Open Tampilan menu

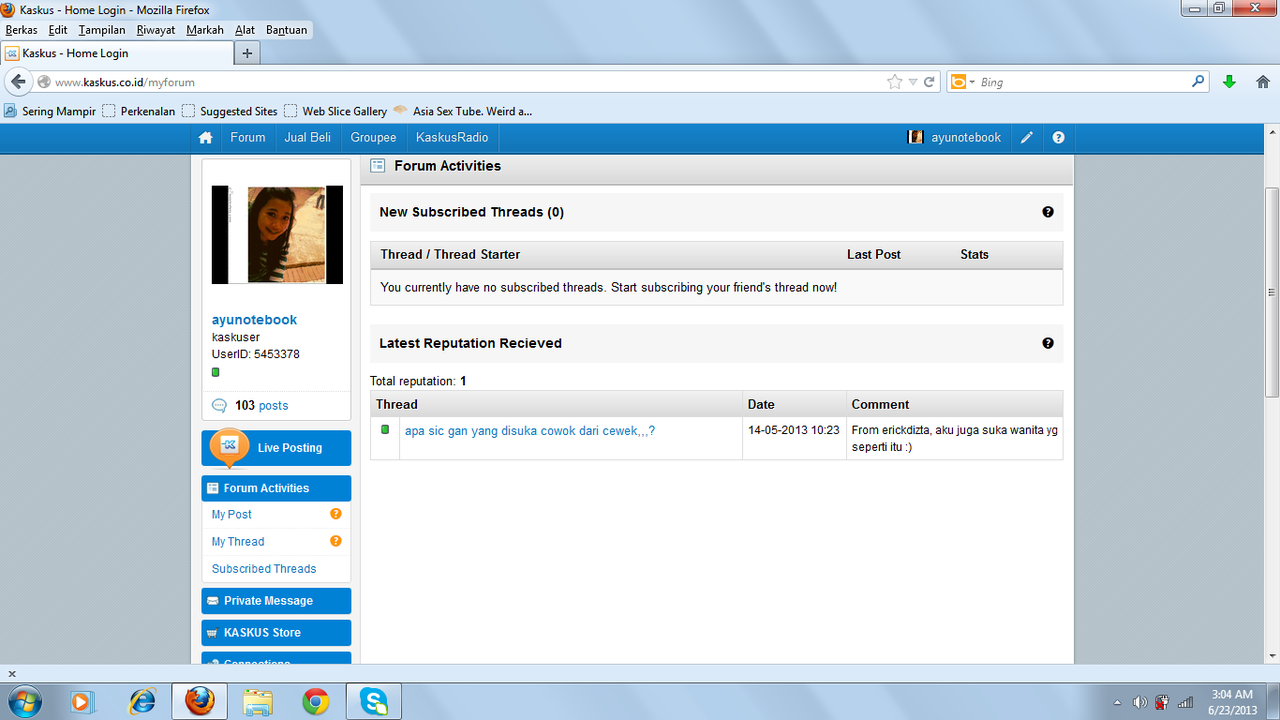102,30
